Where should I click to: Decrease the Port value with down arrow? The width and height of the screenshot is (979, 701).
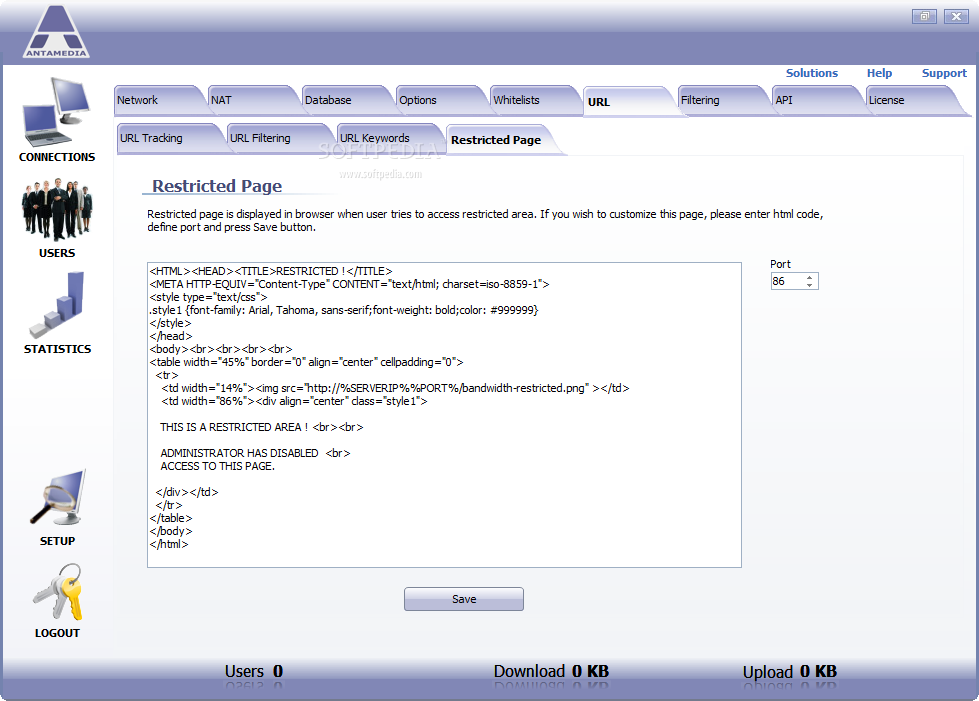[810, 285]
